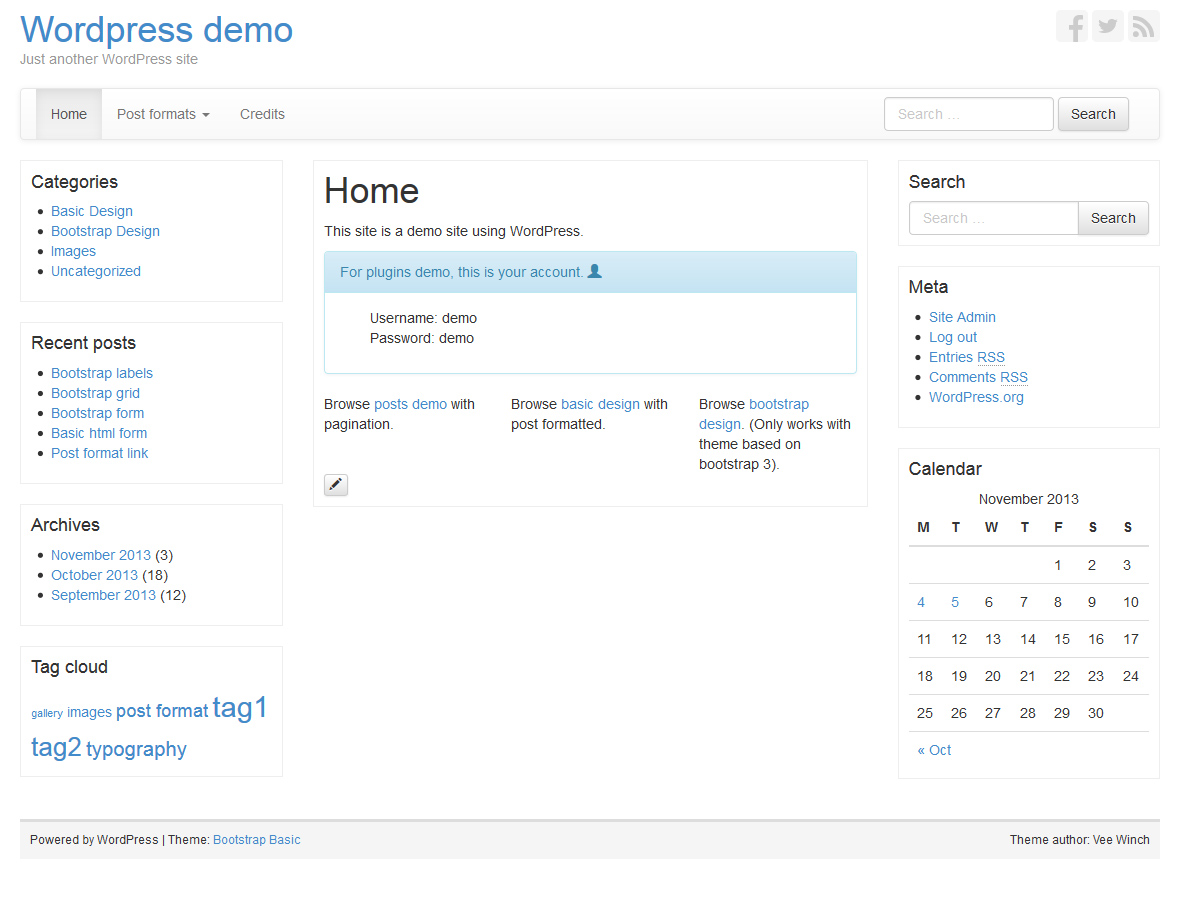
Task: Click the 'Password: demo' text
Action: [x=421, y=338]
